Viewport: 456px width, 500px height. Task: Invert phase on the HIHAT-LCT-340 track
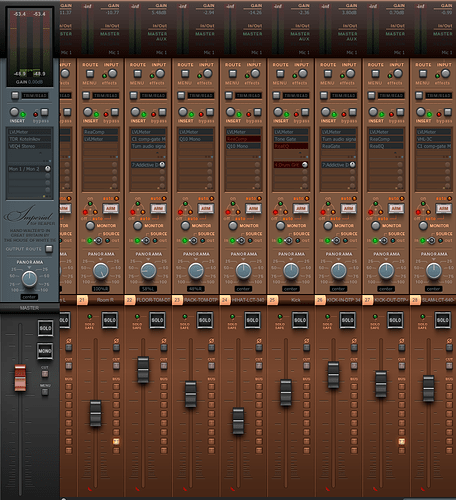click(259, 347)
